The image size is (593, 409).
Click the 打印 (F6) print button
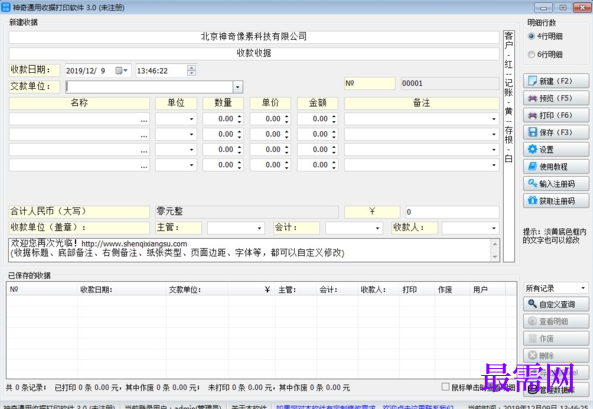coord(556,115)
